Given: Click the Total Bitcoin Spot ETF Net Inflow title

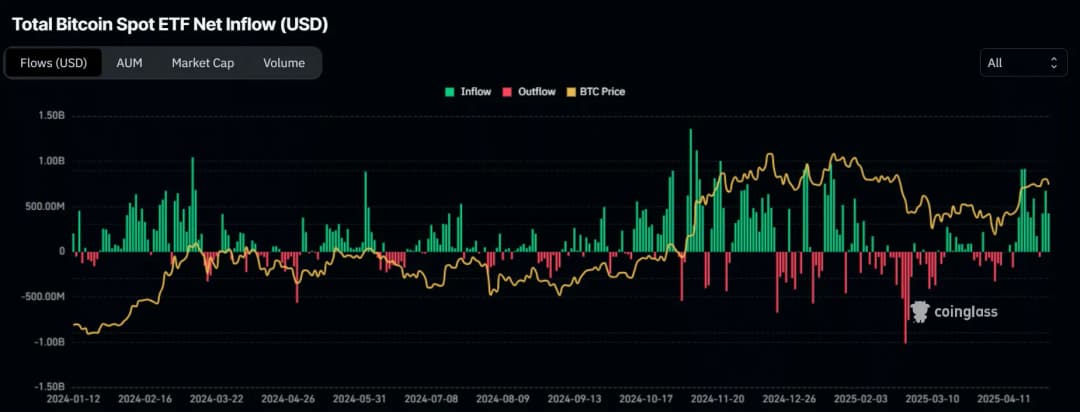Looking at the screenshot, I should 169,23.
